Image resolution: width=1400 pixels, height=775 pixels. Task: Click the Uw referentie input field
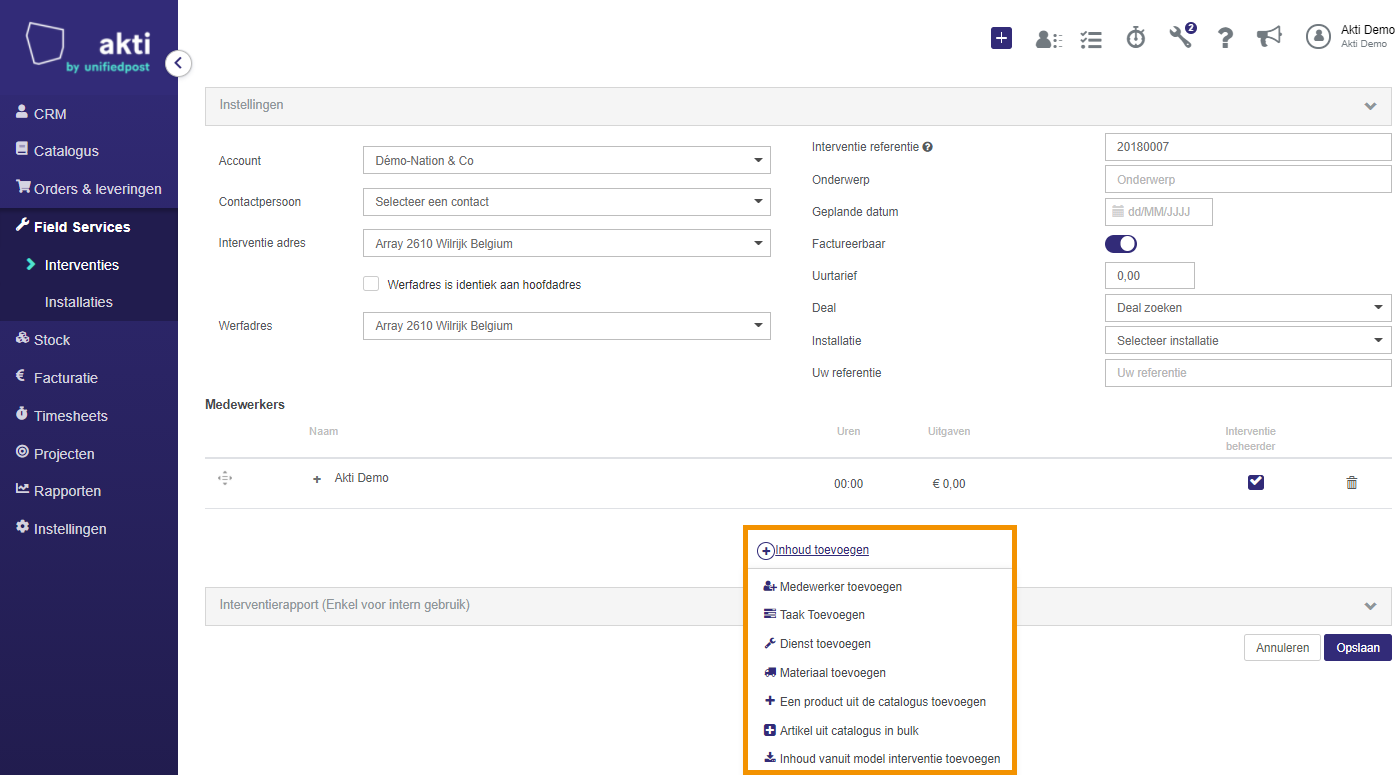coord(1248,373)
